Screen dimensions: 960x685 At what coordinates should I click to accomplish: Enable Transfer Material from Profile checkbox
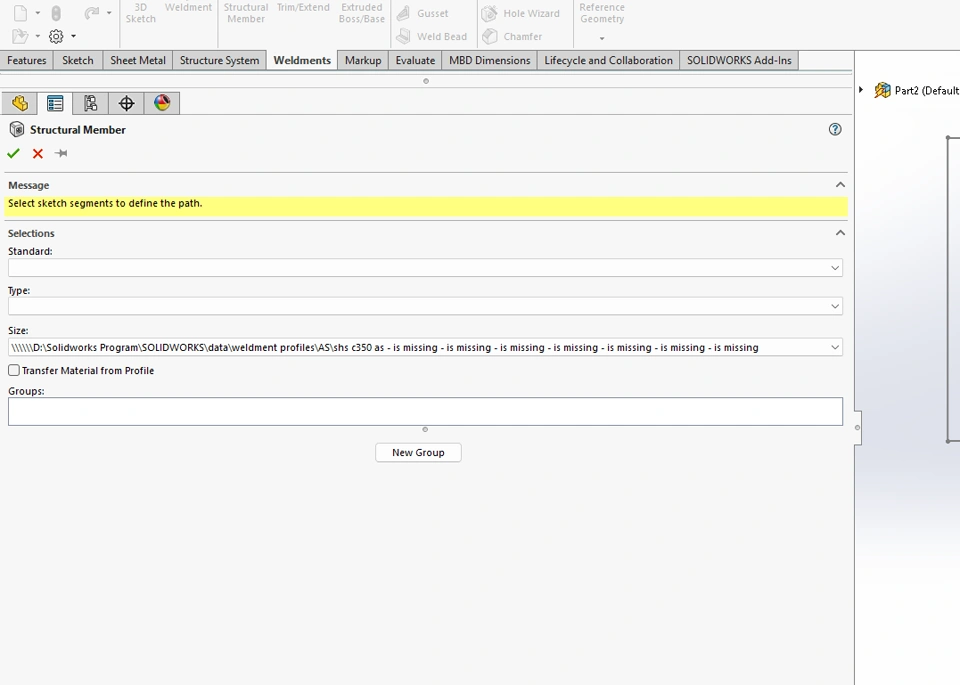pyautogui.click(x=13, y=370)
